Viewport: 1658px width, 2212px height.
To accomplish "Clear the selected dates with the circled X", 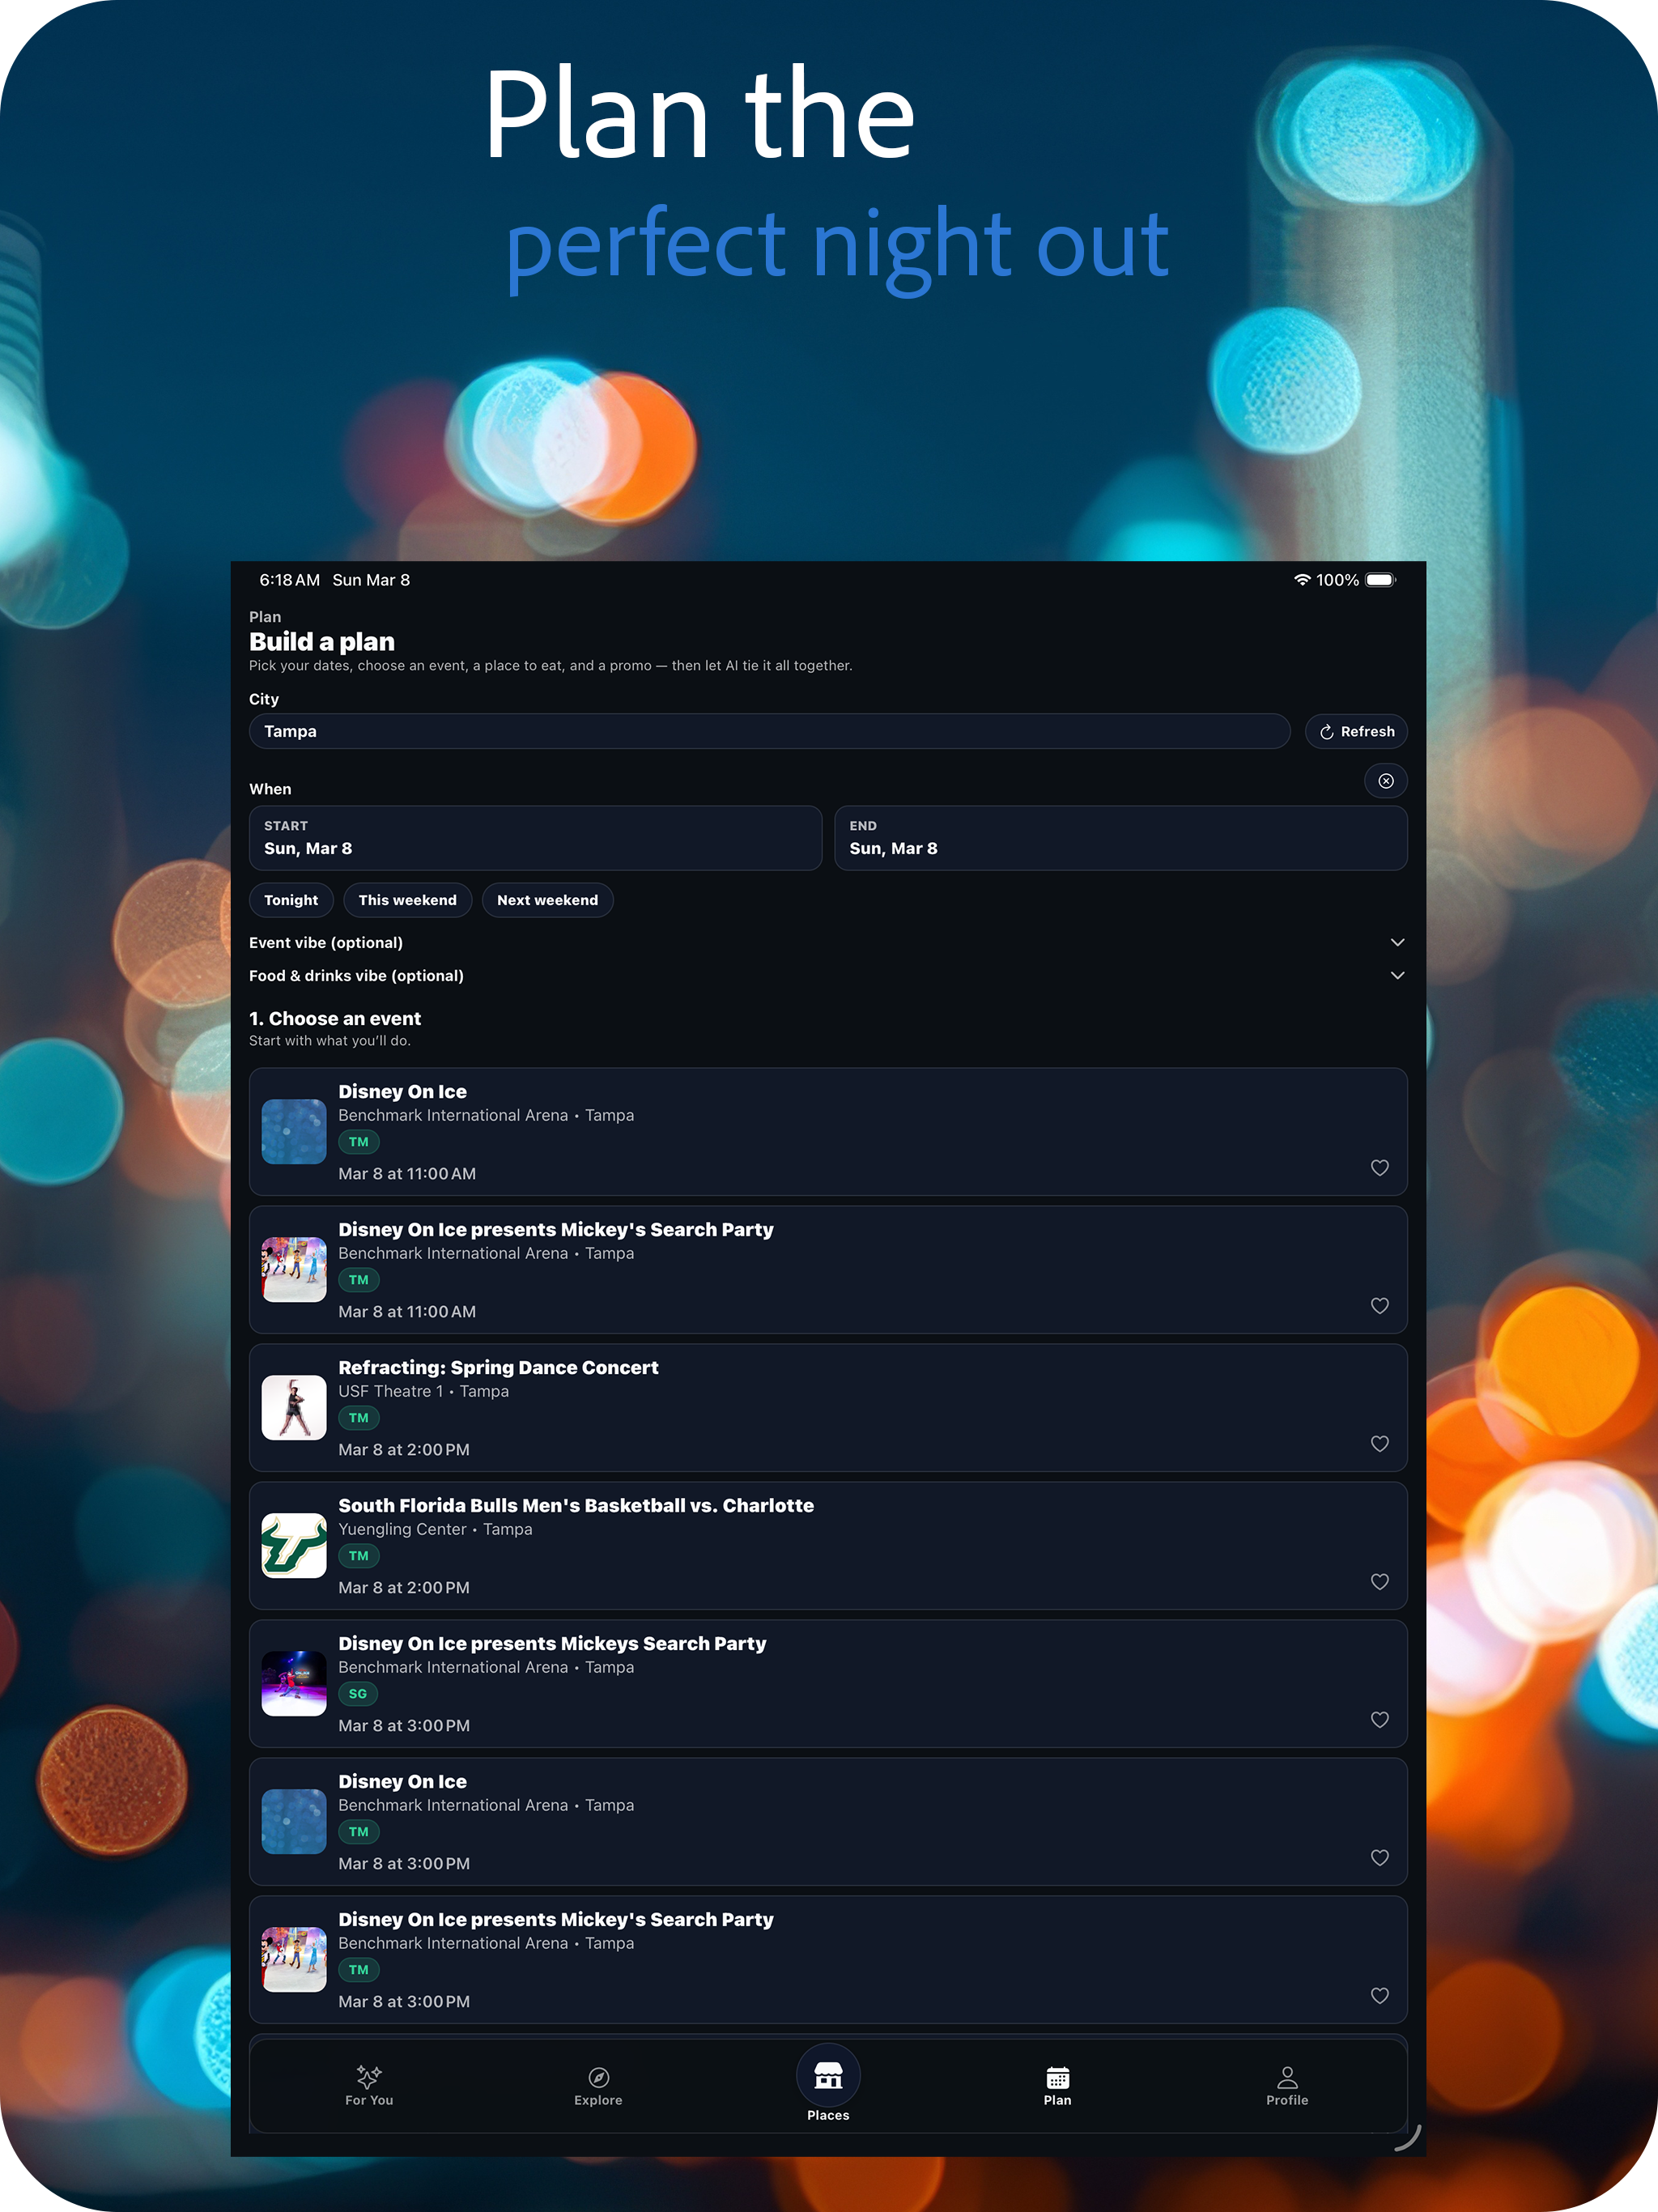I will (x=1386, y=781).
